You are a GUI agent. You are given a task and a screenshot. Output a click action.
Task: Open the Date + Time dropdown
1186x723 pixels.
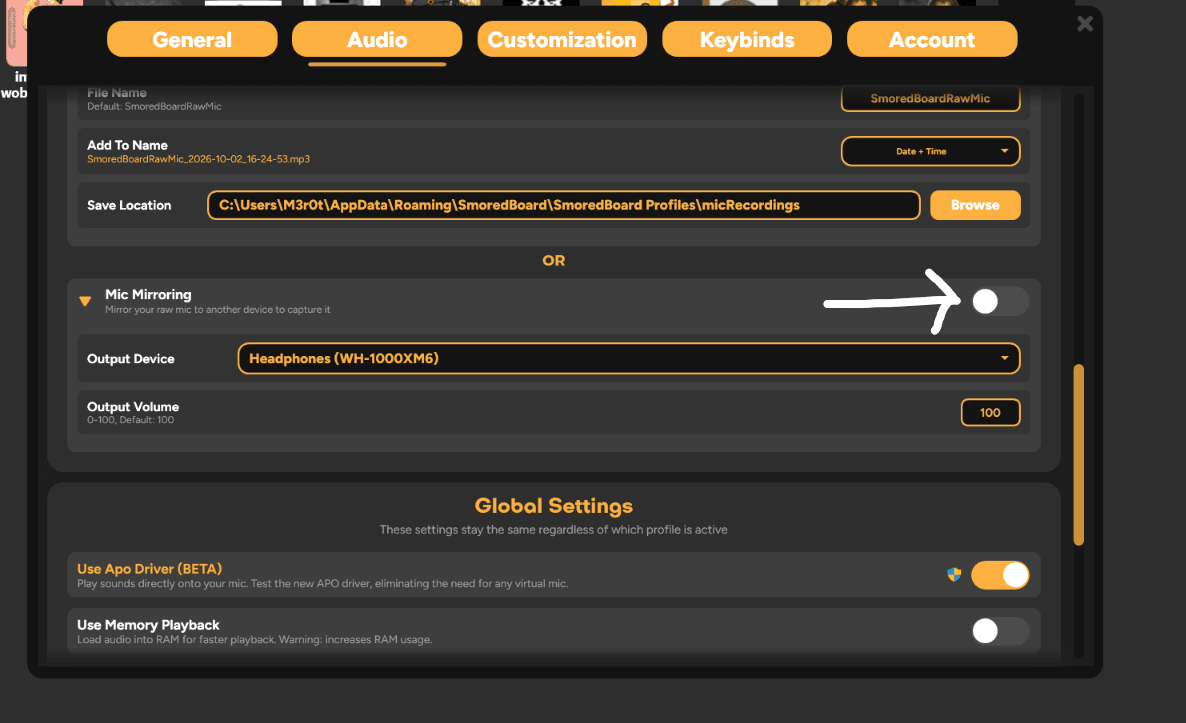[x=930, y=151]
